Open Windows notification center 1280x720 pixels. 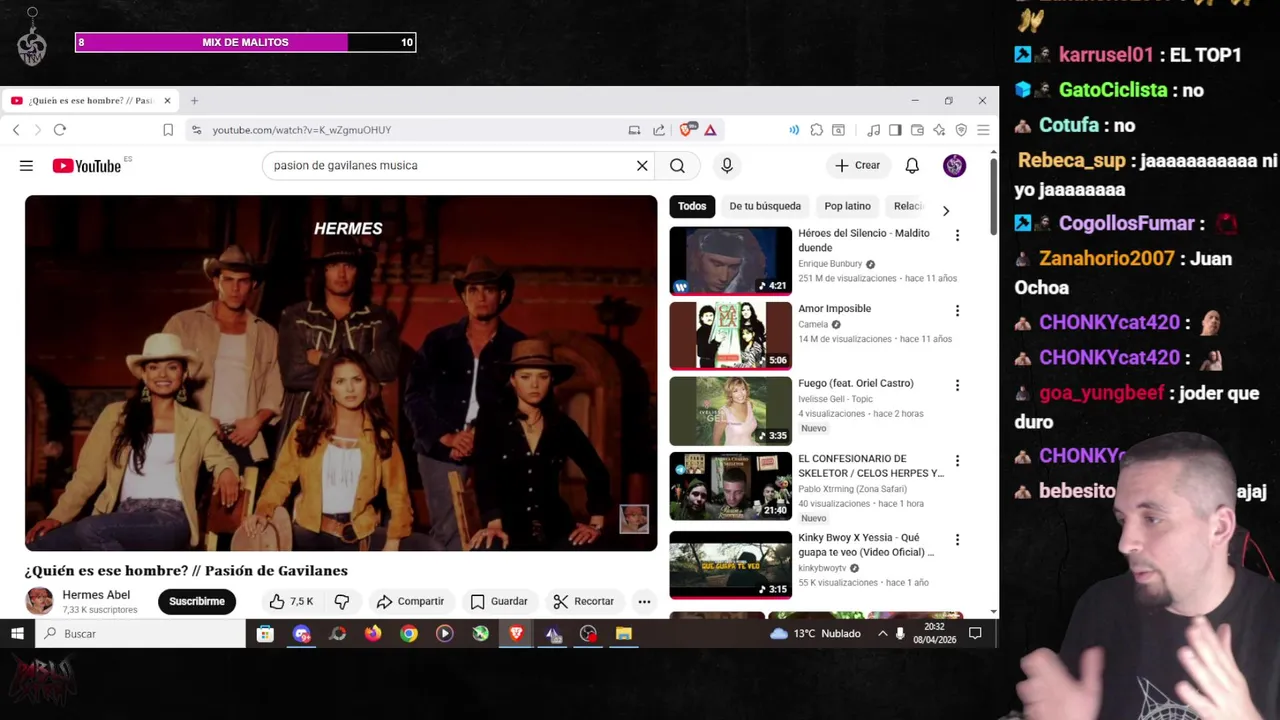point(975,633)
